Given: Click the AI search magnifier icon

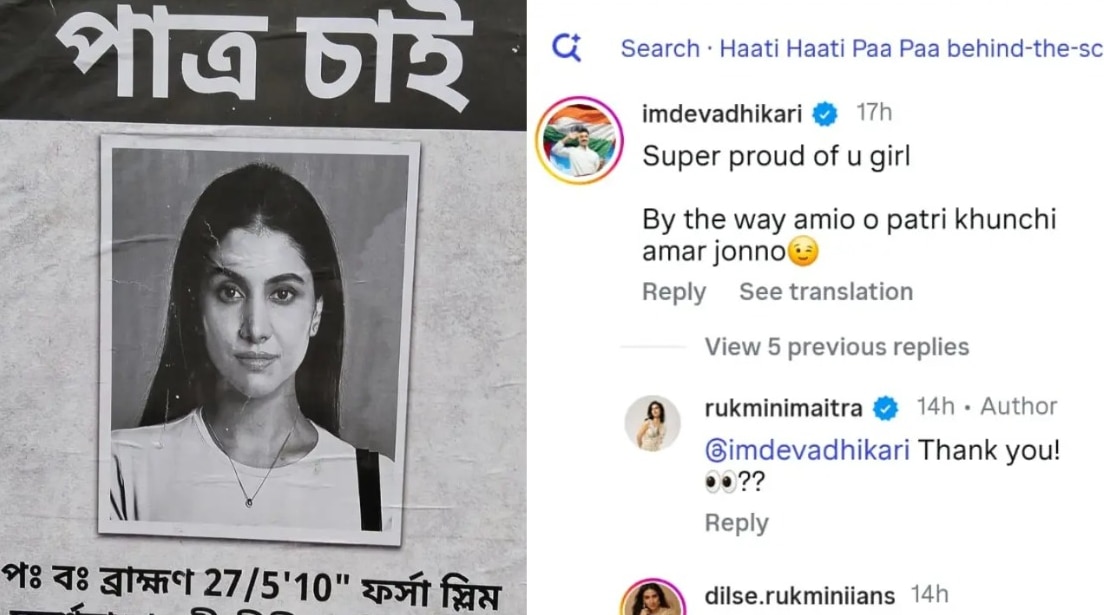Looking at the screenshot, I should pos(567,48).
